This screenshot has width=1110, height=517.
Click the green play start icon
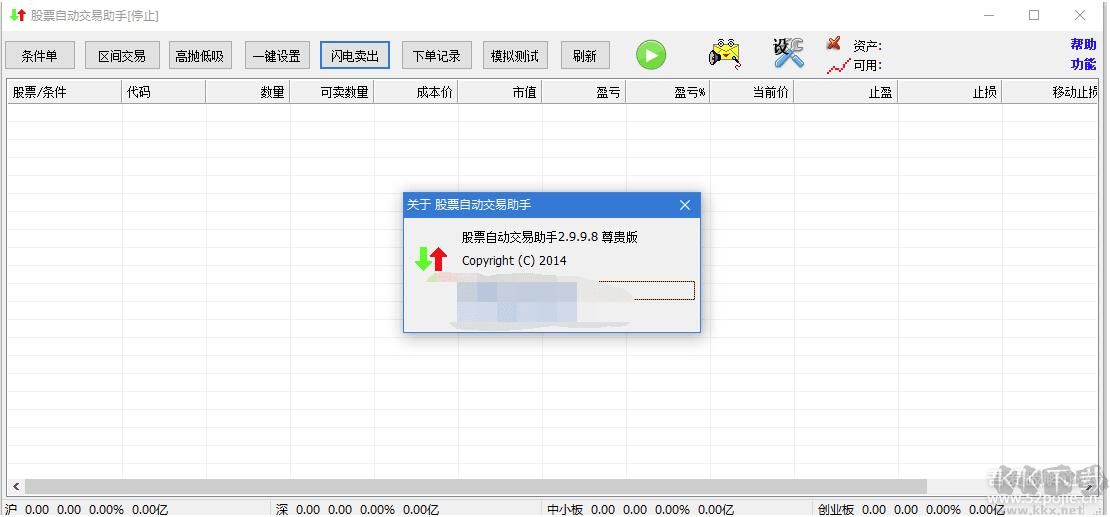tap(651, 55)
